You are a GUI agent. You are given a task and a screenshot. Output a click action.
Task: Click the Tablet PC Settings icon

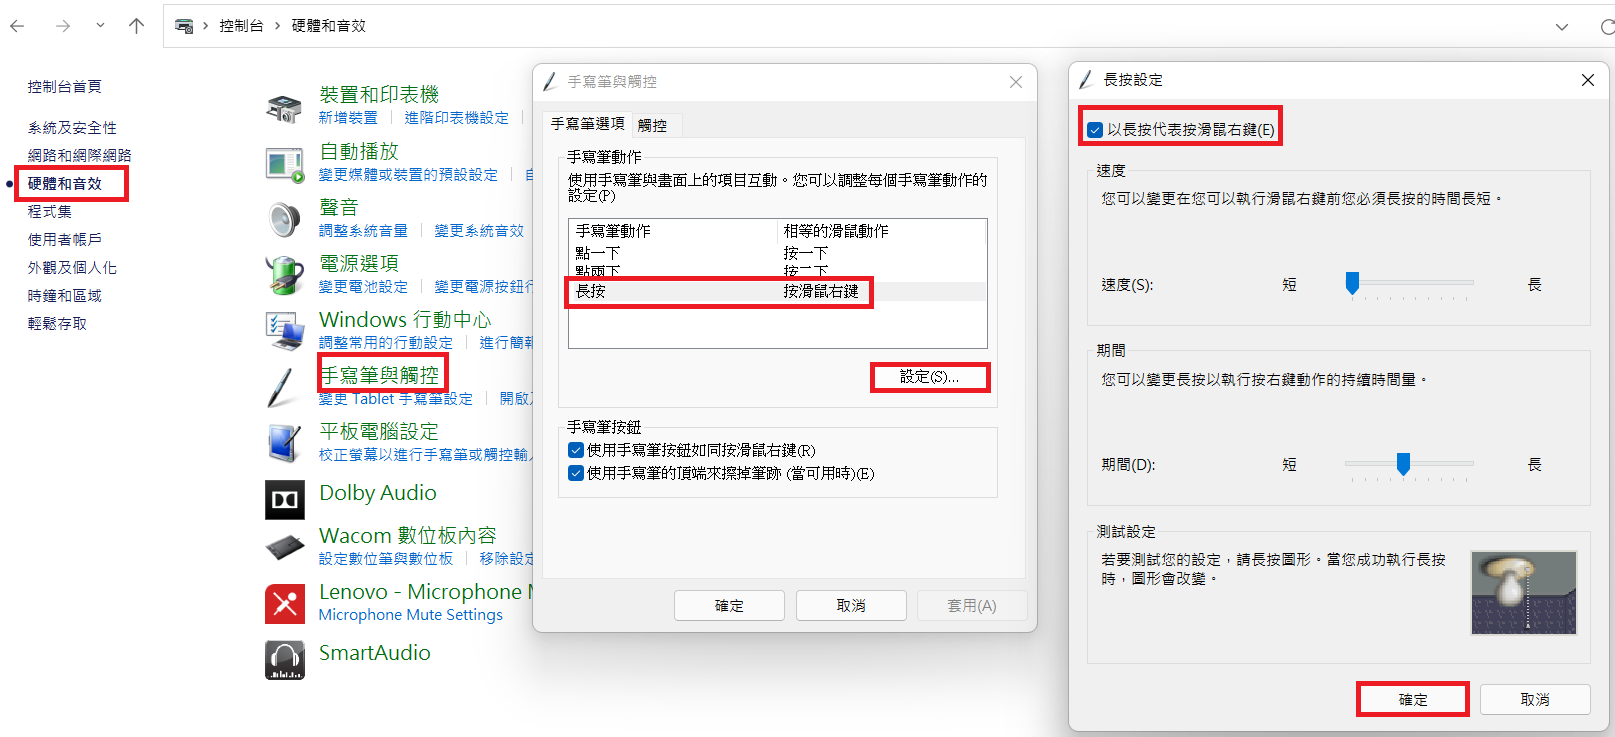pos(285,443)
